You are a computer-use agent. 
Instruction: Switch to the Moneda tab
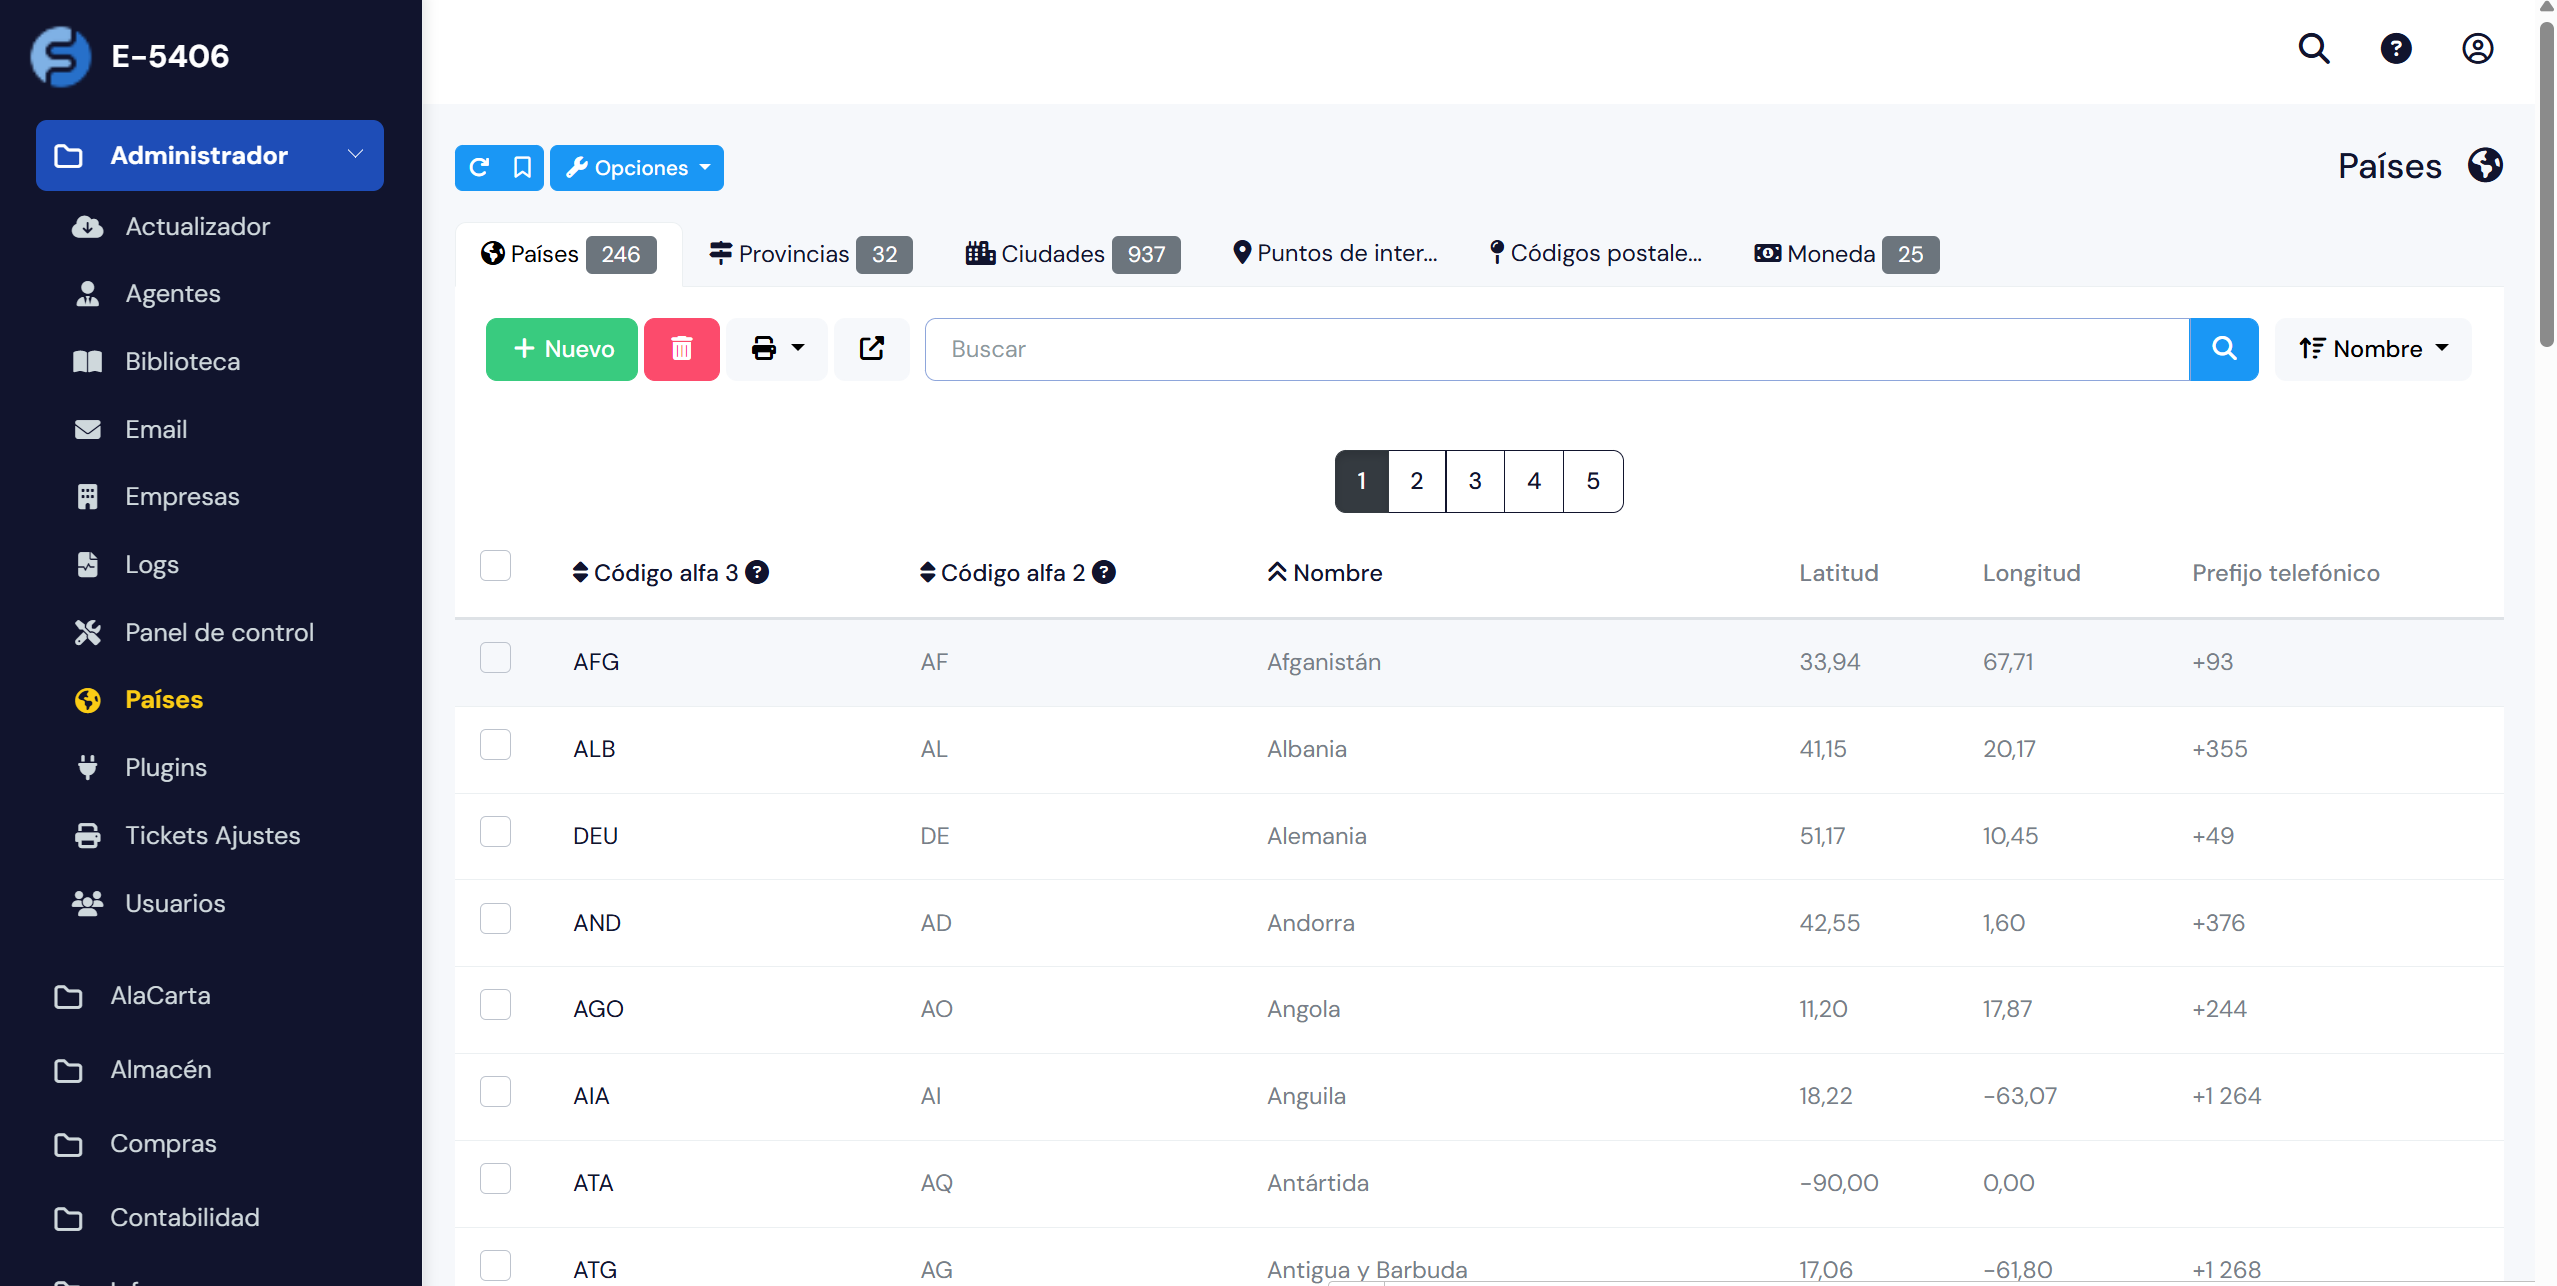coord(1845,254)
